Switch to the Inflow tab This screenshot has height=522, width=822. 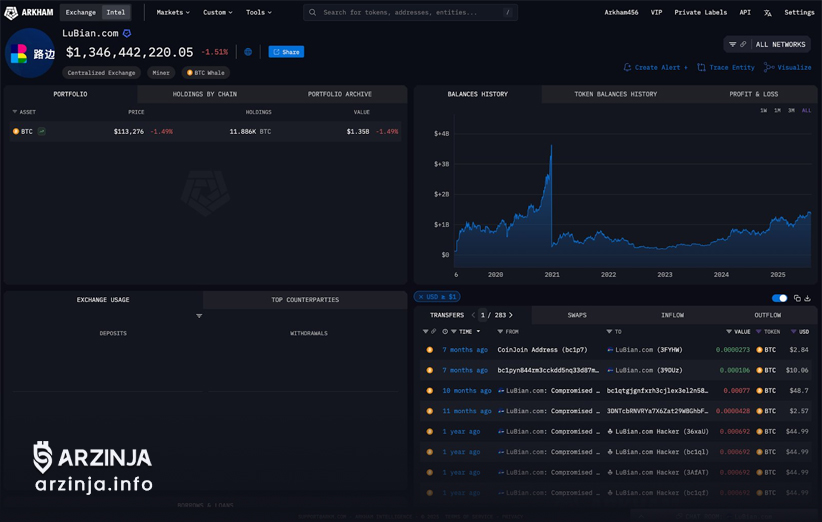coord(673,316)
